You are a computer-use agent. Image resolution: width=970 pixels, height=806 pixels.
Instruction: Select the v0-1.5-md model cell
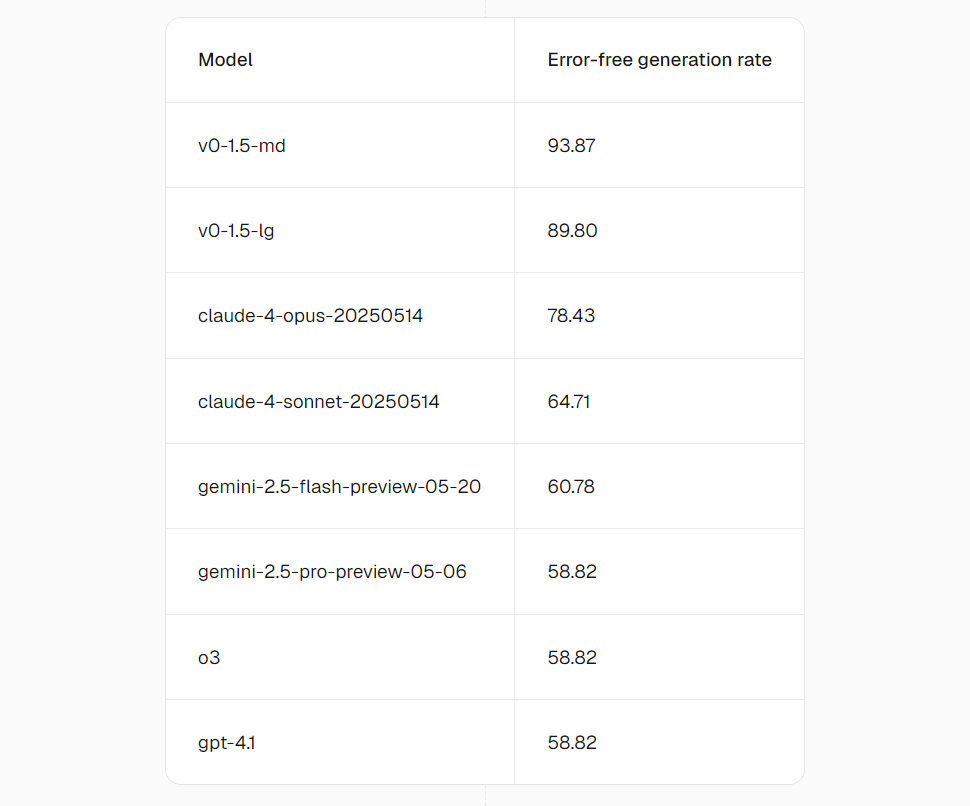point(242,146)
